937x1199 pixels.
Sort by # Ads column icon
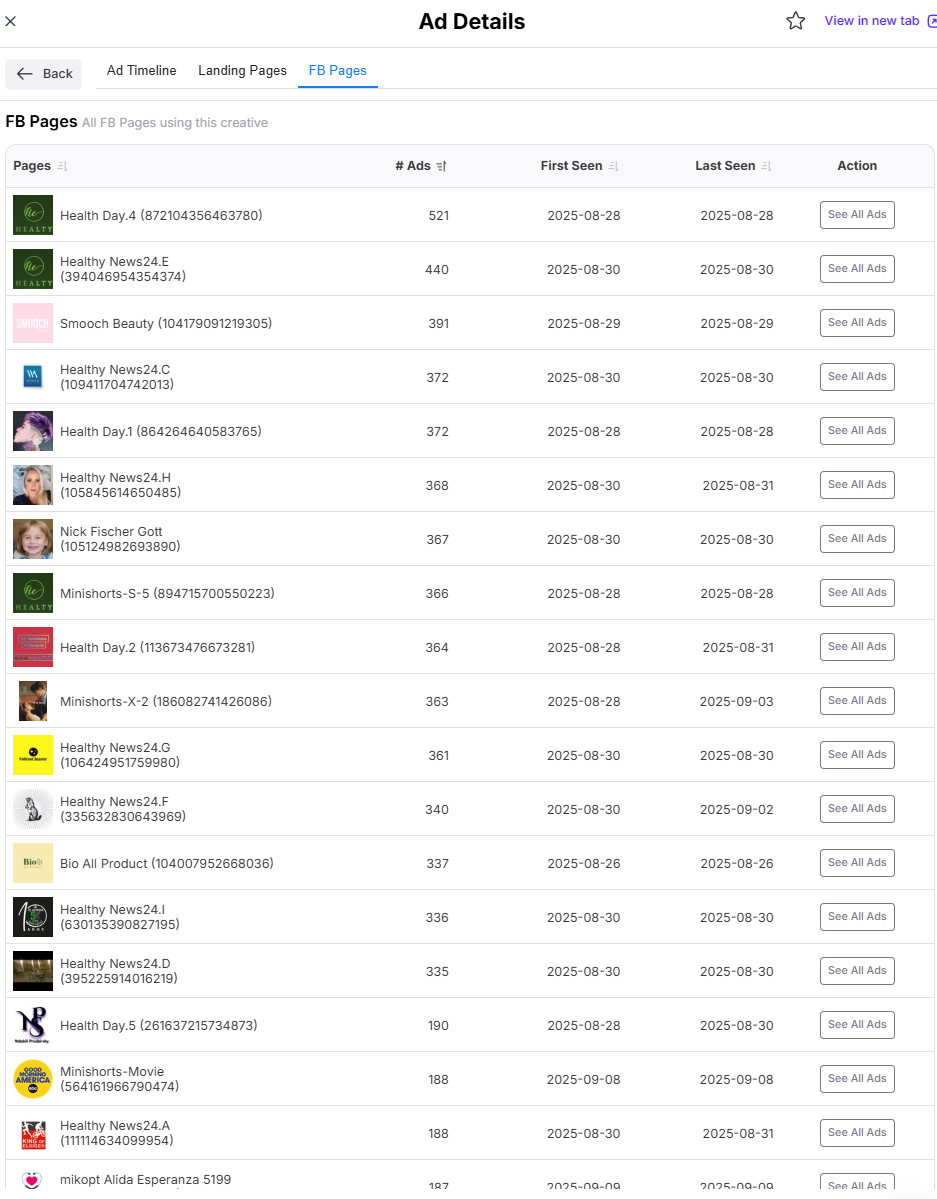click(441, 166)
